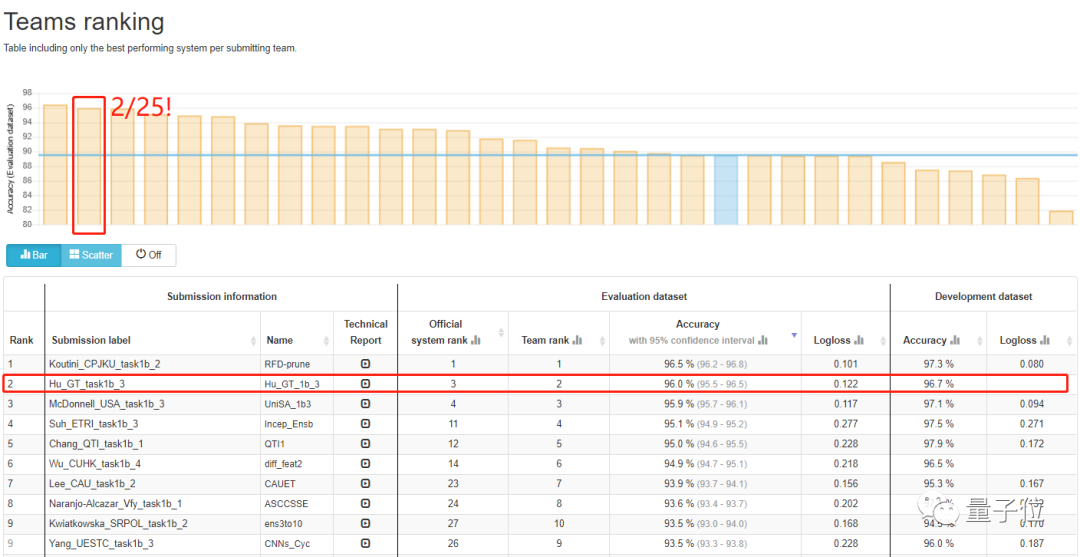
Task: Click bar chart icon beside Official system rank
Action: [476, 340]
